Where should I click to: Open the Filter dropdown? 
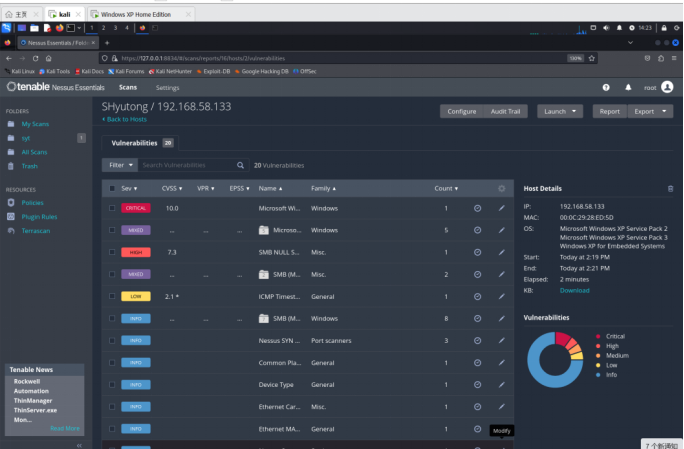pyautogui.click(x=120, y=165)
